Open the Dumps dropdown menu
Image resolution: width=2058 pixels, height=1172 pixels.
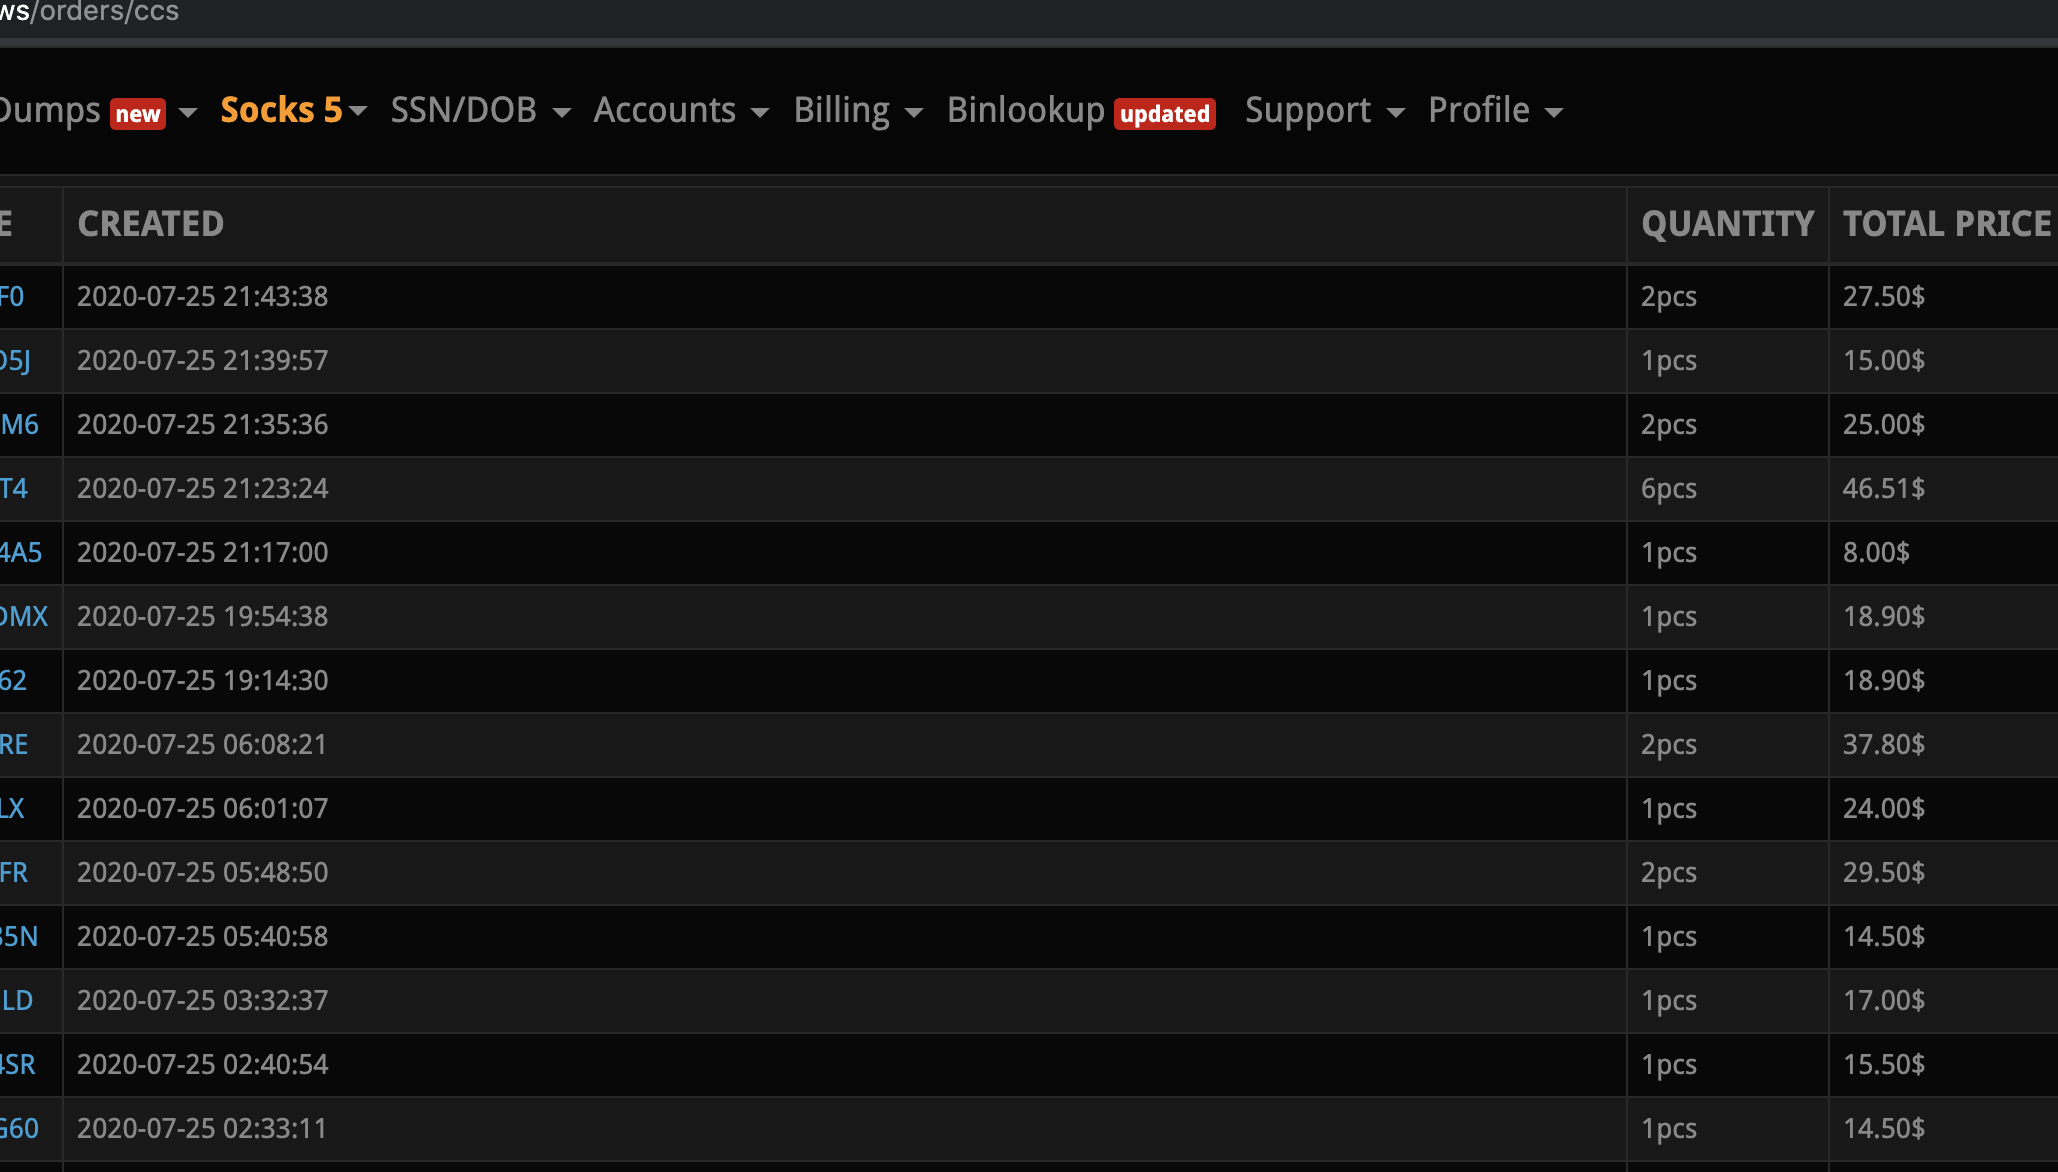pos(50,110)
